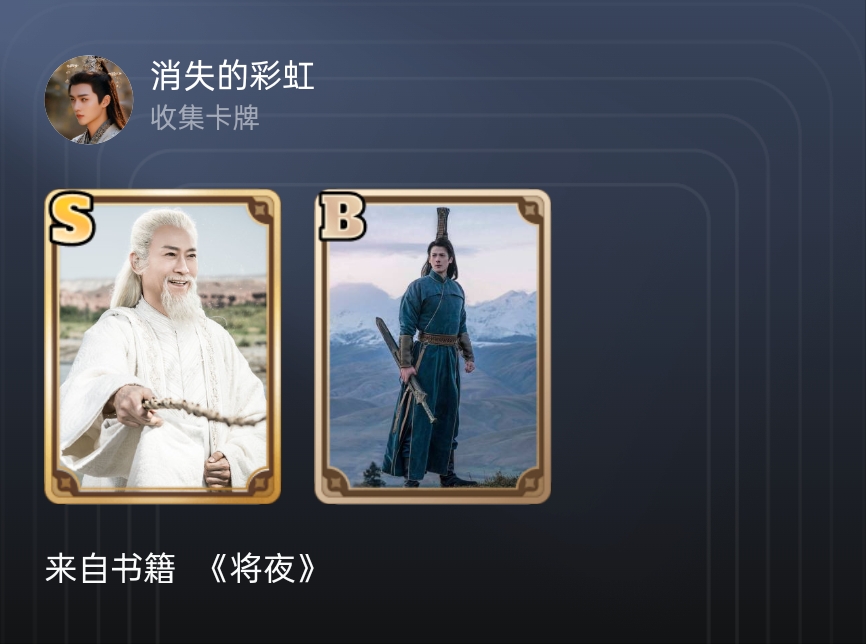Tap the S card's upper corner diamond ornament
Viewport: 866px width, 644px height.
[259, 210]
